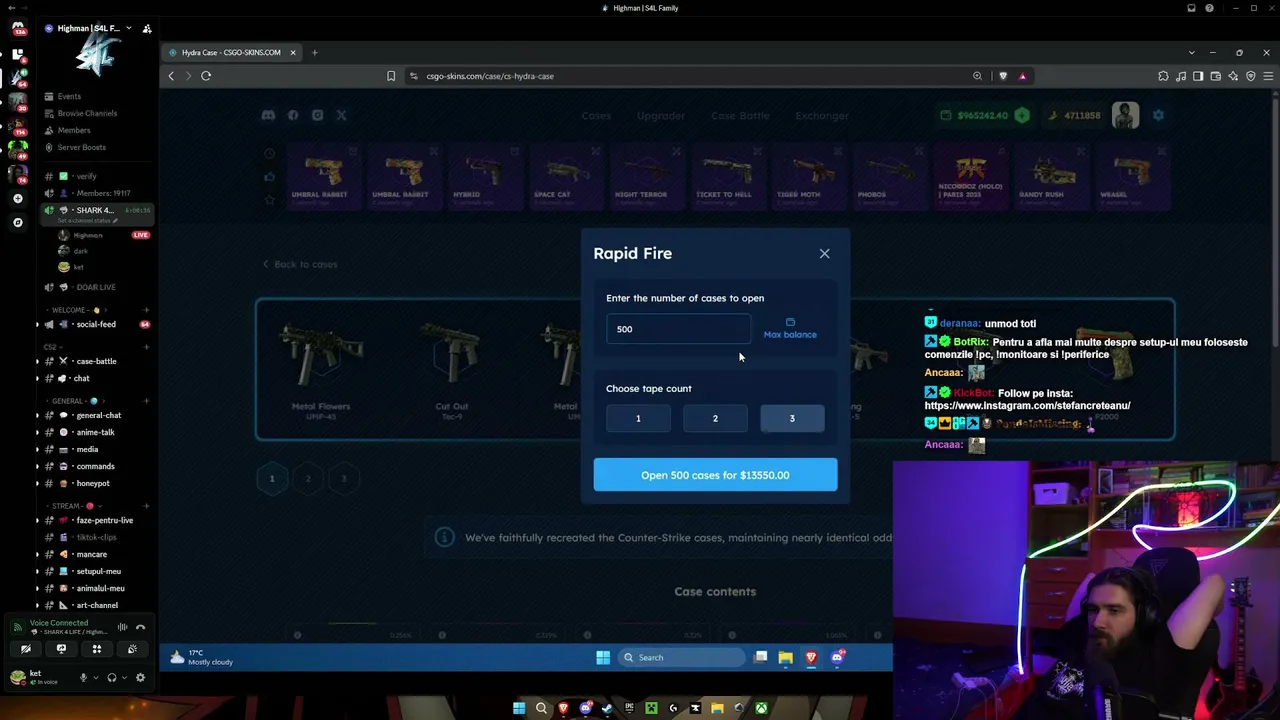This screenshot has width=1280, height=720.
Task: Open the Brave Rewards triangle icon
Action: coord(1022,76)
